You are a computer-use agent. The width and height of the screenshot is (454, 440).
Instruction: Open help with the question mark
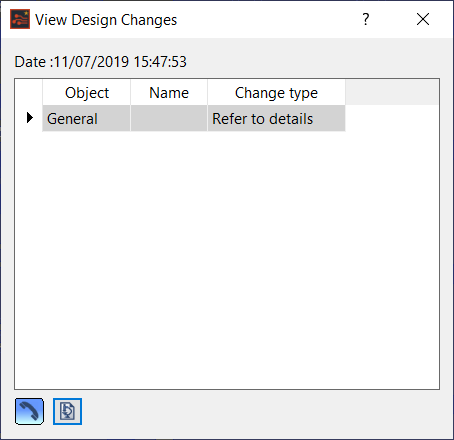(366, 19)
